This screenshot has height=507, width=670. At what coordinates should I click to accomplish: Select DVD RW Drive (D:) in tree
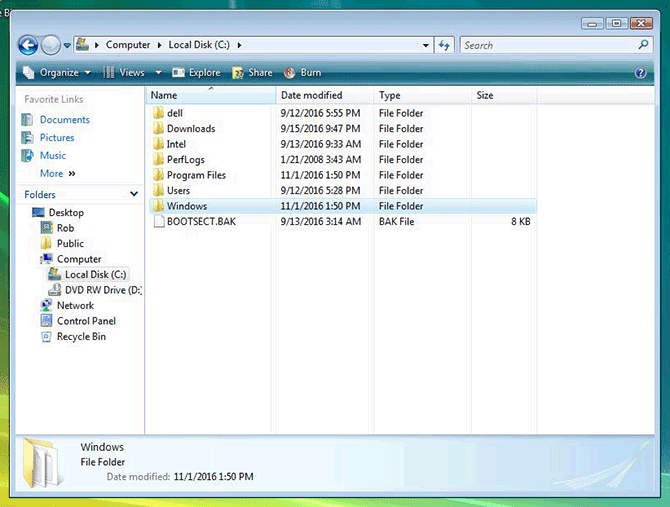103,290
